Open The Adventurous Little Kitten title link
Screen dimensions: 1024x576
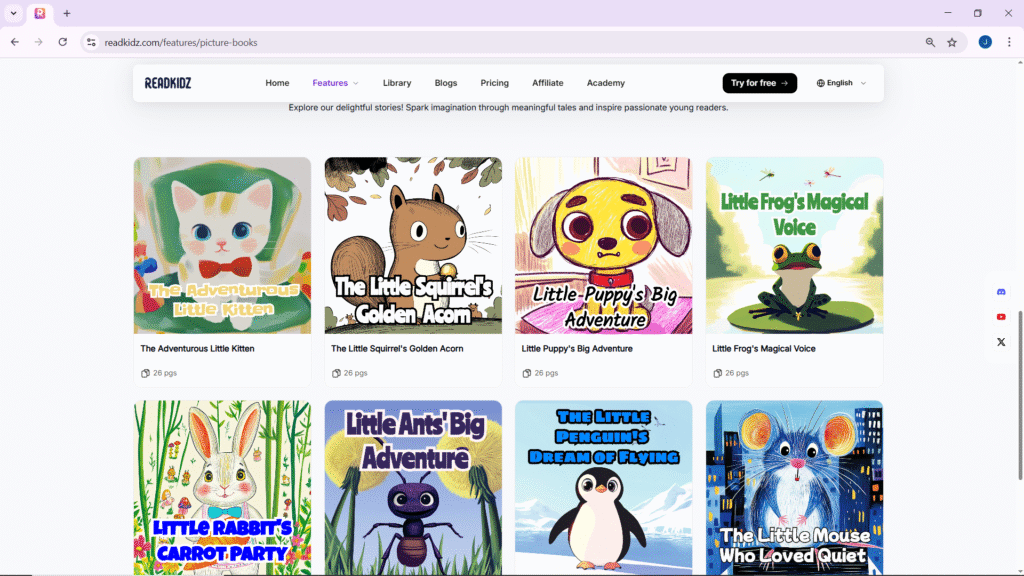[x=197, y=349]
